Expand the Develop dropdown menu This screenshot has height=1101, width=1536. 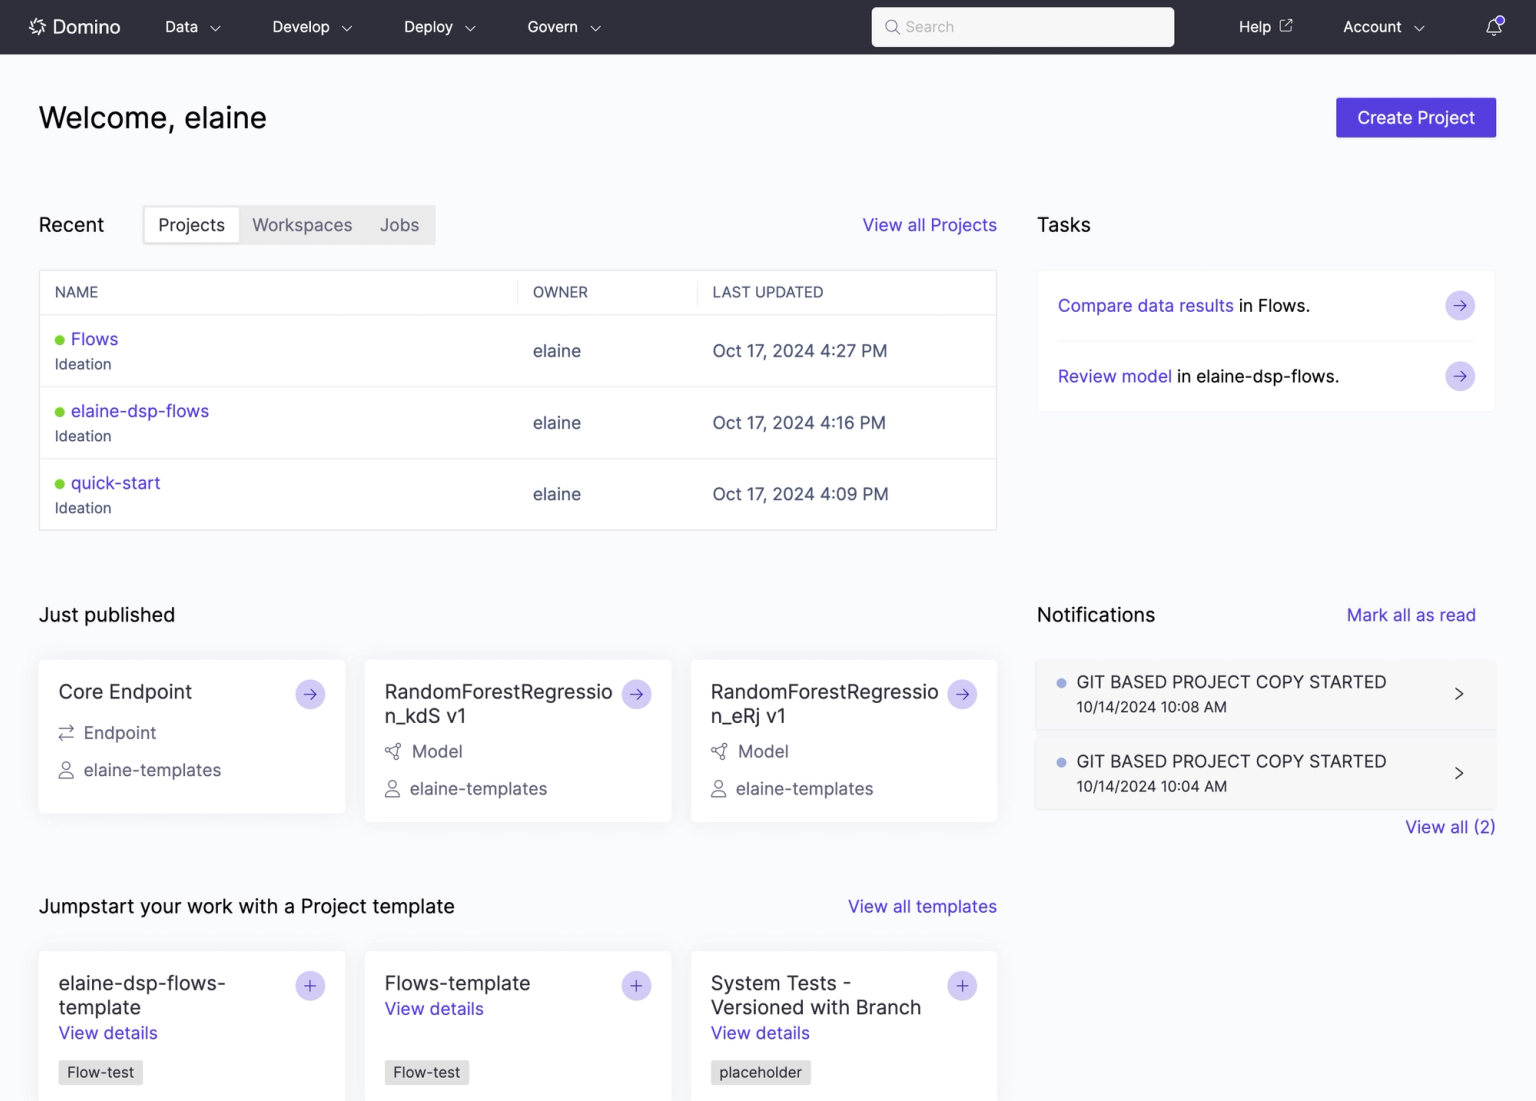coord(312,27)
